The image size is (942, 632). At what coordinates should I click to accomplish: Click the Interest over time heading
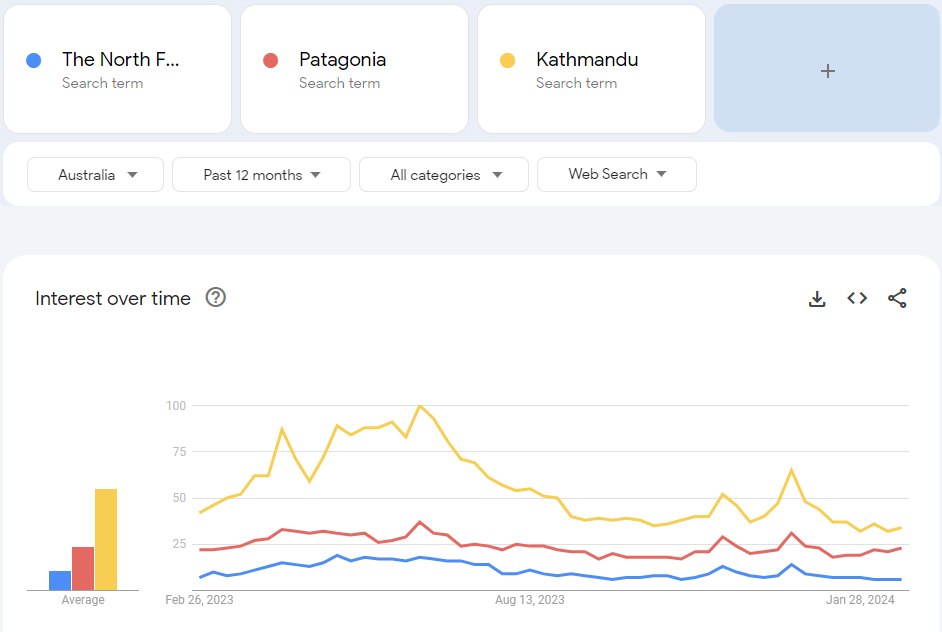[113, 298]
